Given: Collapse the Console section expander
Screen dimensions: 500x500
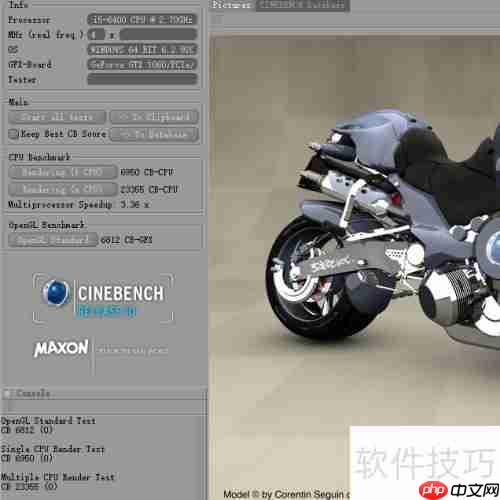Looking at the screenshot, I should coord(6,394).
